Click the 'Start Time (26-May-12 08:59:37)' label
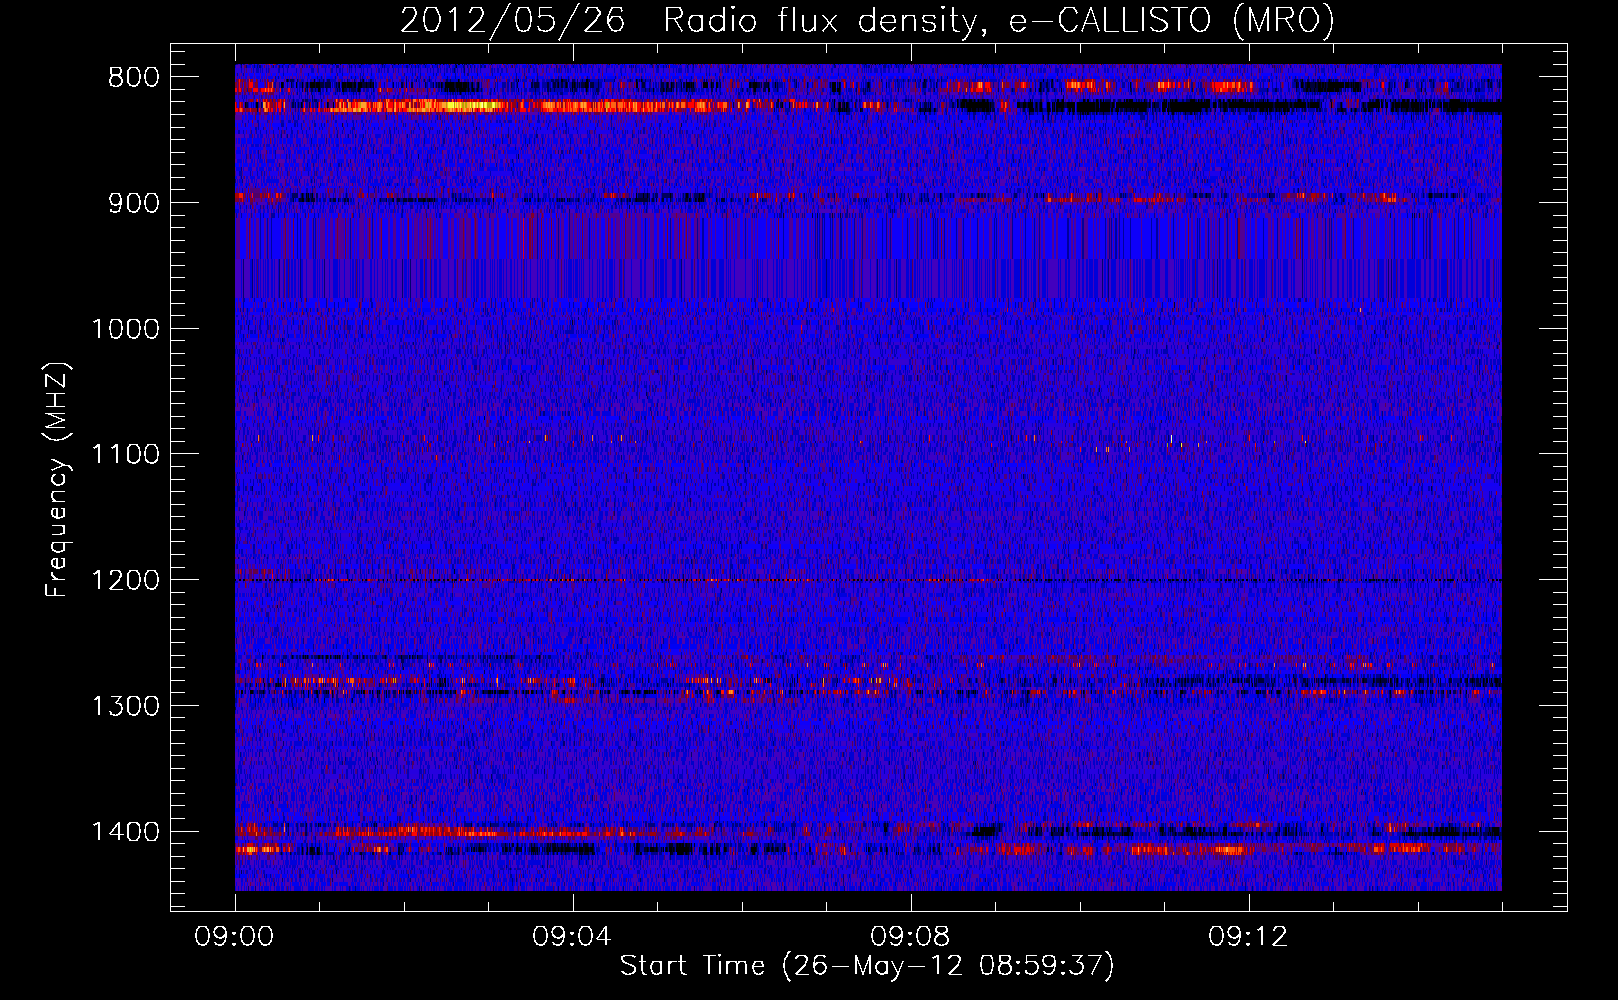1618x1000 pixels. 867,966
